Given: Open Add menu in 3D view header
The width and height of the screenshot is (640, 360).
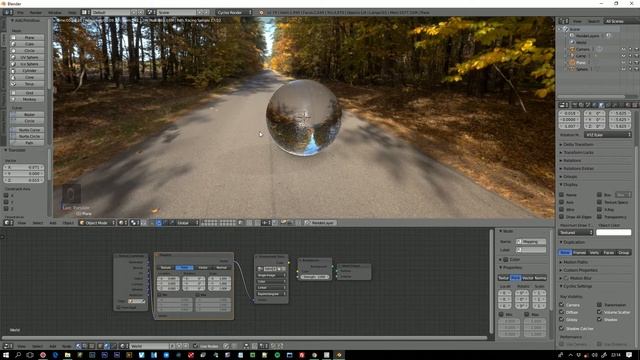Looking at the screenshot, I should 53,223.
